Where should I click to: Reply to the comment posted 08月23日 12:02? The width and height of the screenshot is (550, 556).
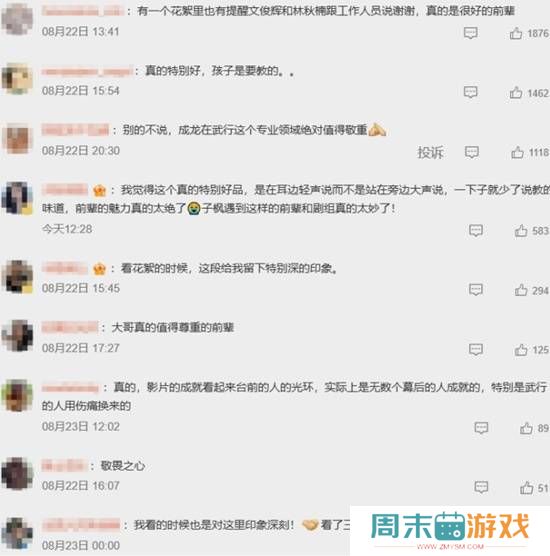click(x=481, y=428)
